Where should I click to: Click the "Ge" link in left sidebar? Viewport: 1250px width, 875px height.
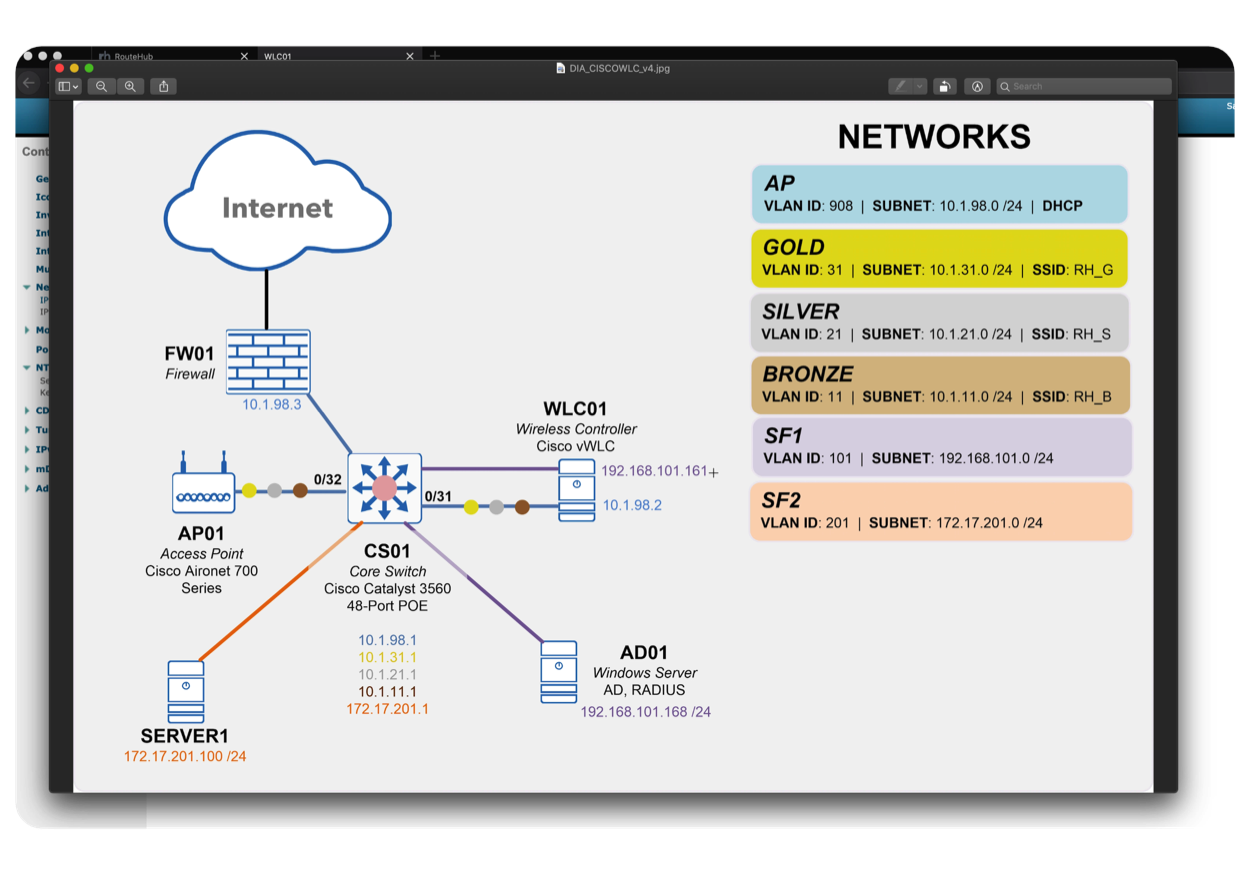tap(41, 179)
